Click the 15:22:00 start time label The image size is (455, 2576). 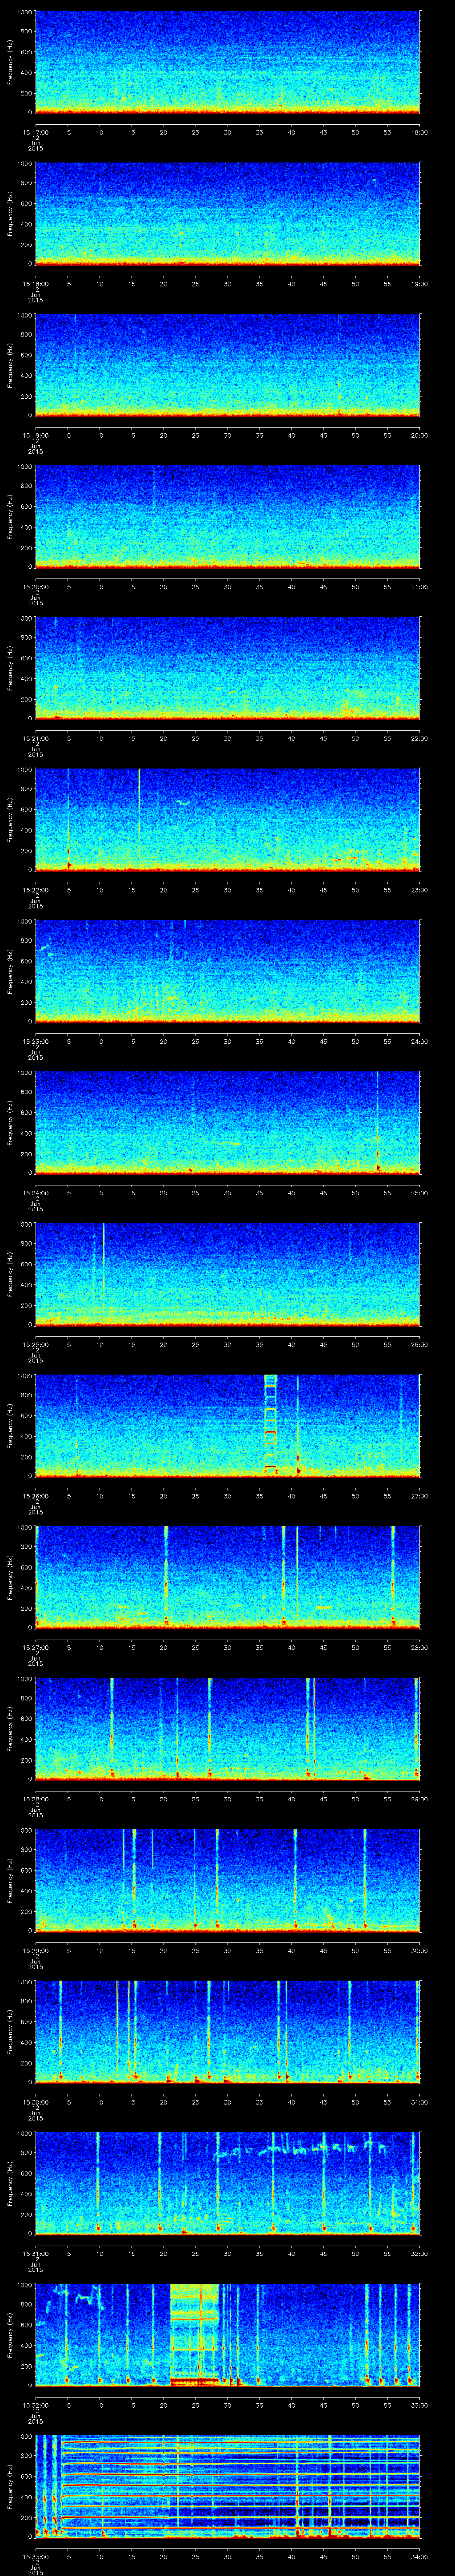[35, 890]
